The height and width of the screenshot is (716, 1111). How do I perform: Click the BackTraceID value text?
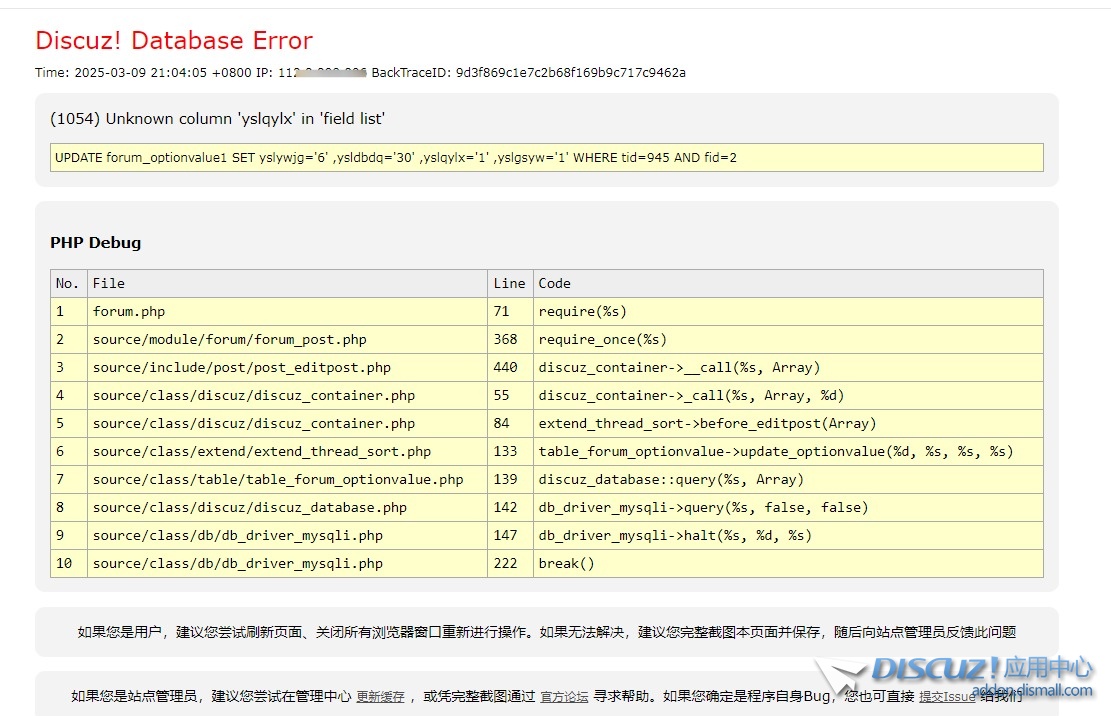570,73
